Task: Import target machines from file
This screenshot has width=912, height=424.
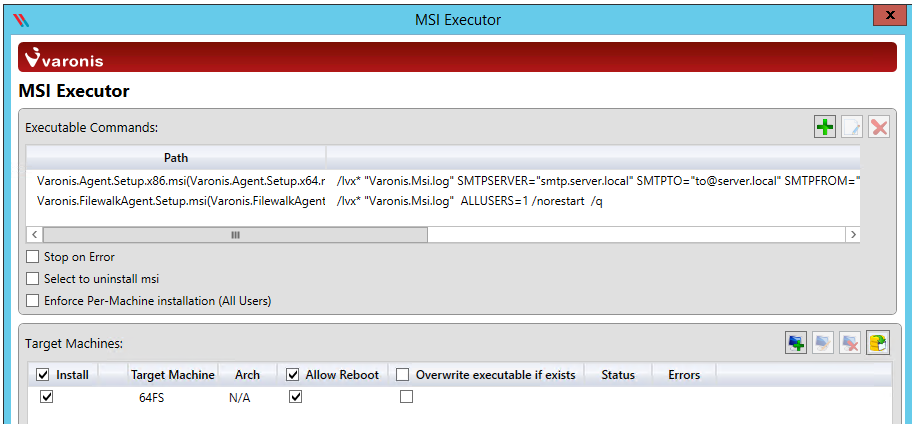Action: pos(878,343)
